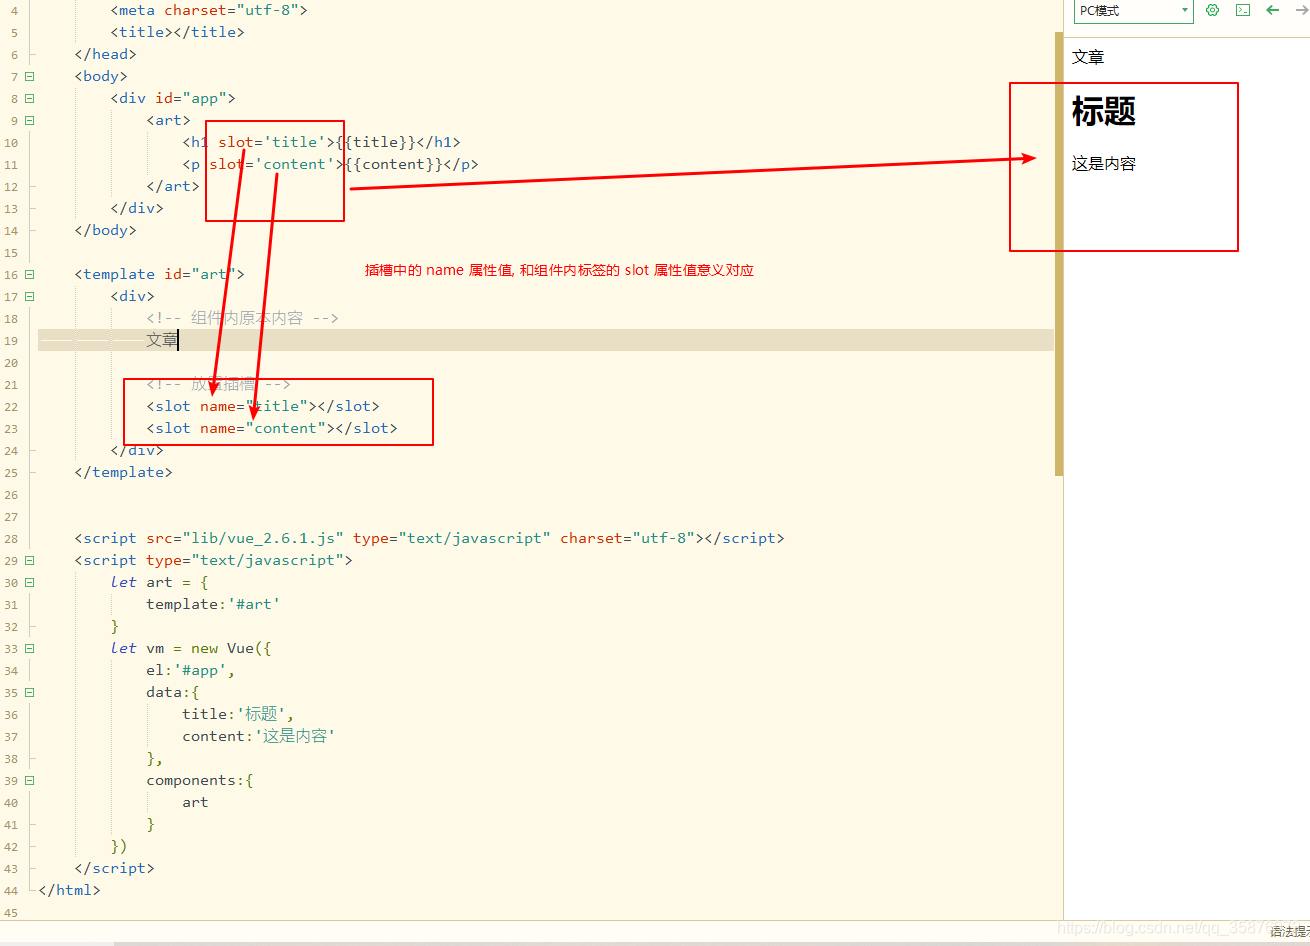This screenshot has height=946, width=1310.
Task: Click the closing art tag on line 12
Action: click(173, 186)
